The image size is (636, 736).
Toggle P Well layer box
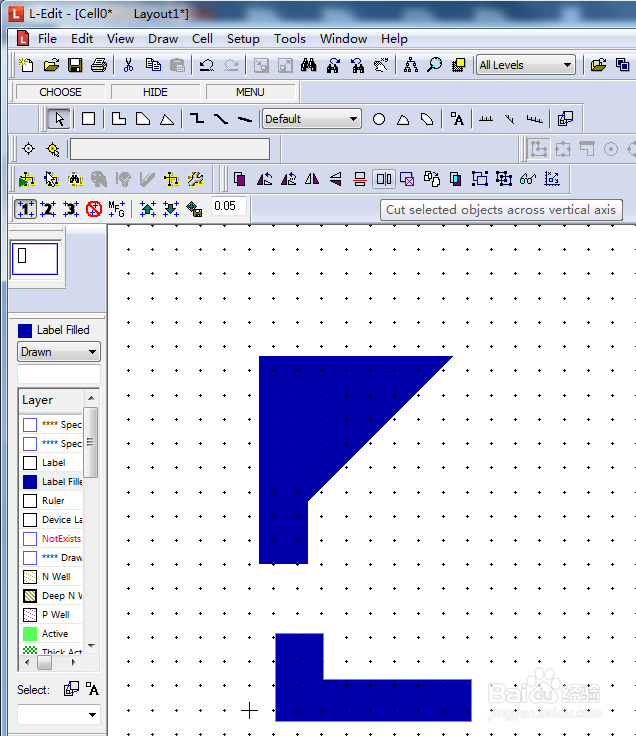point(30,615)
